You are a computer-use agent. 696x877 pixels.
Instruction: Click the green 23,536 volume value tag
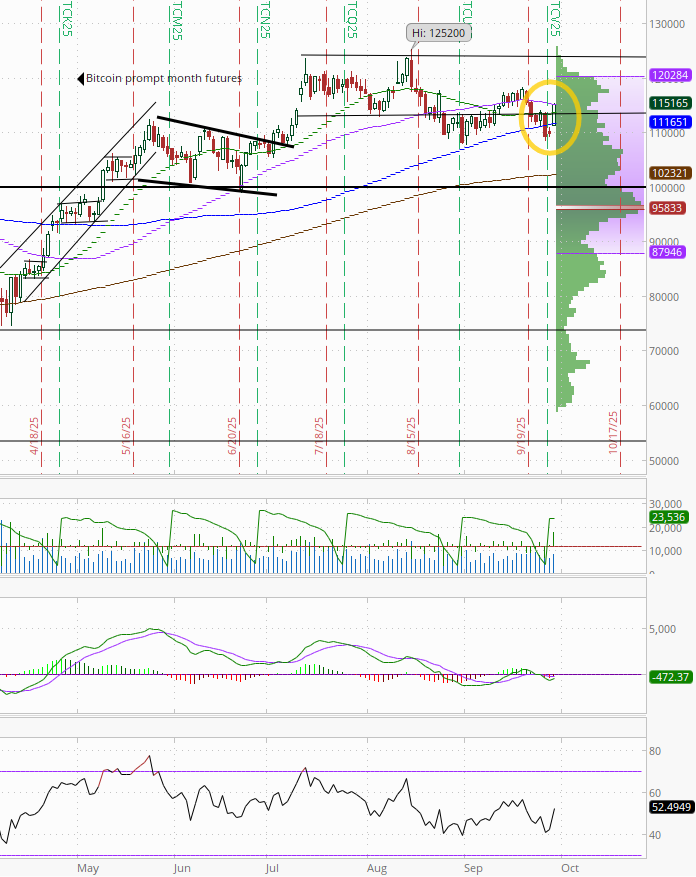point(669,517)
